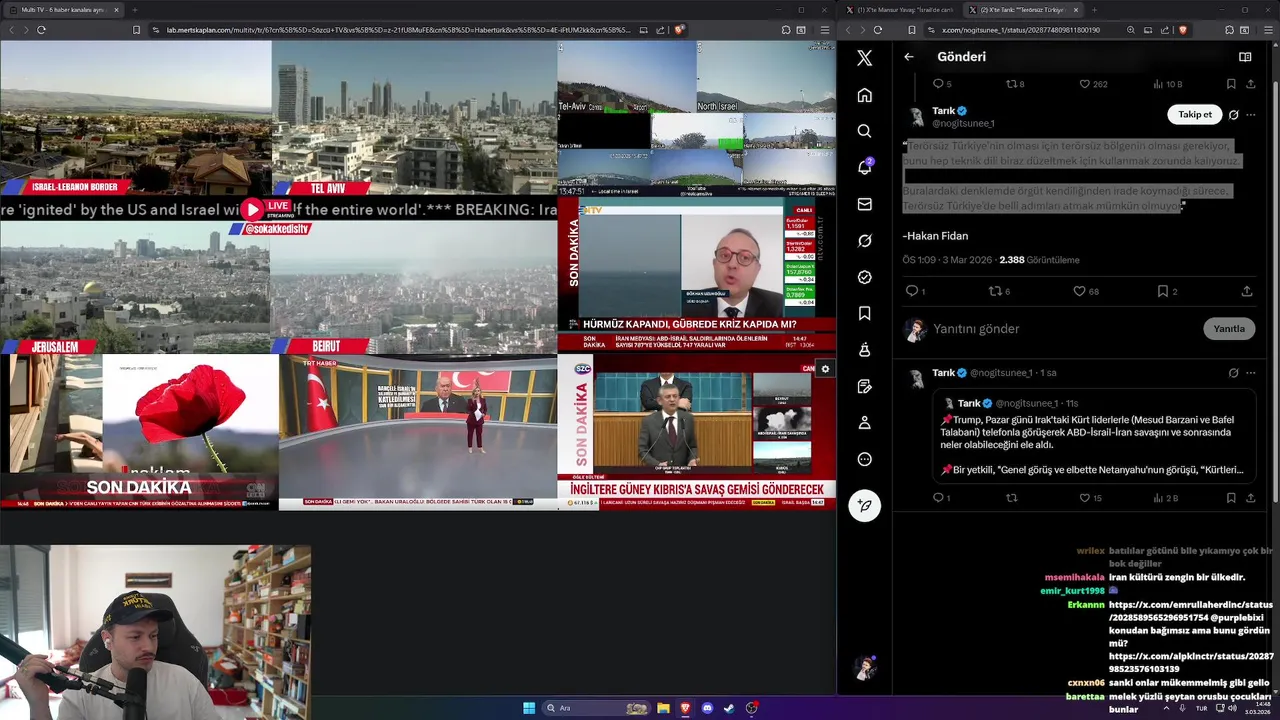Open X notifications bell
This screenshot has width=1280, height=720.
click(x=865, y=167)
